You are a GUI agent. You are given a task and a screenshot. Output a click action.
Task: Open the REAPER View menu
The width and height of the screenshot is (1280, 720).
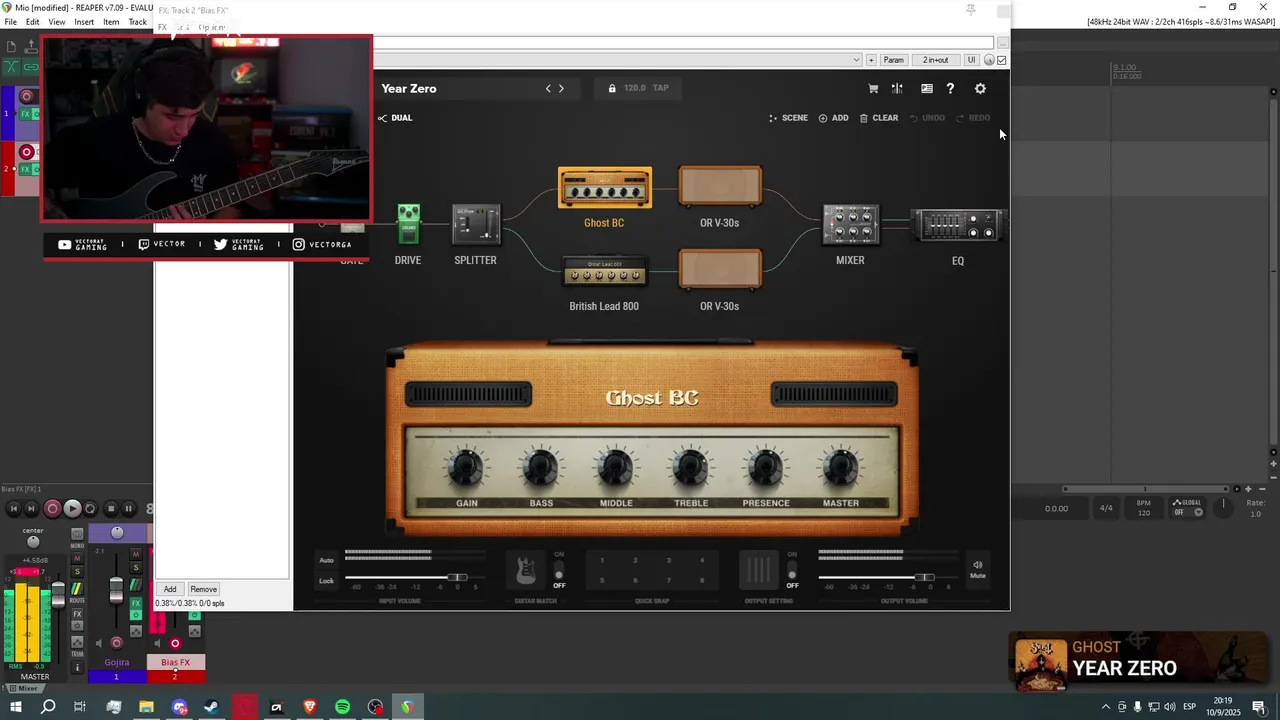(x=57, y=22)
